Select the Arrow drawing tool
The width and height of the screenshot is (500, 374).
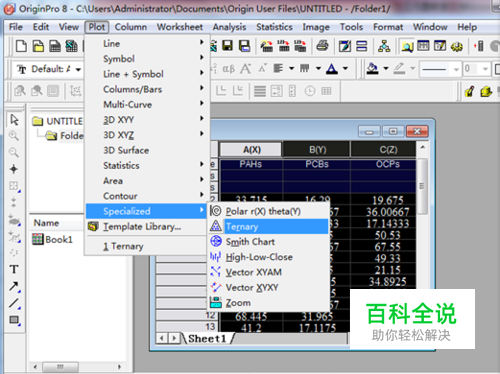click(x=14, y=286)
